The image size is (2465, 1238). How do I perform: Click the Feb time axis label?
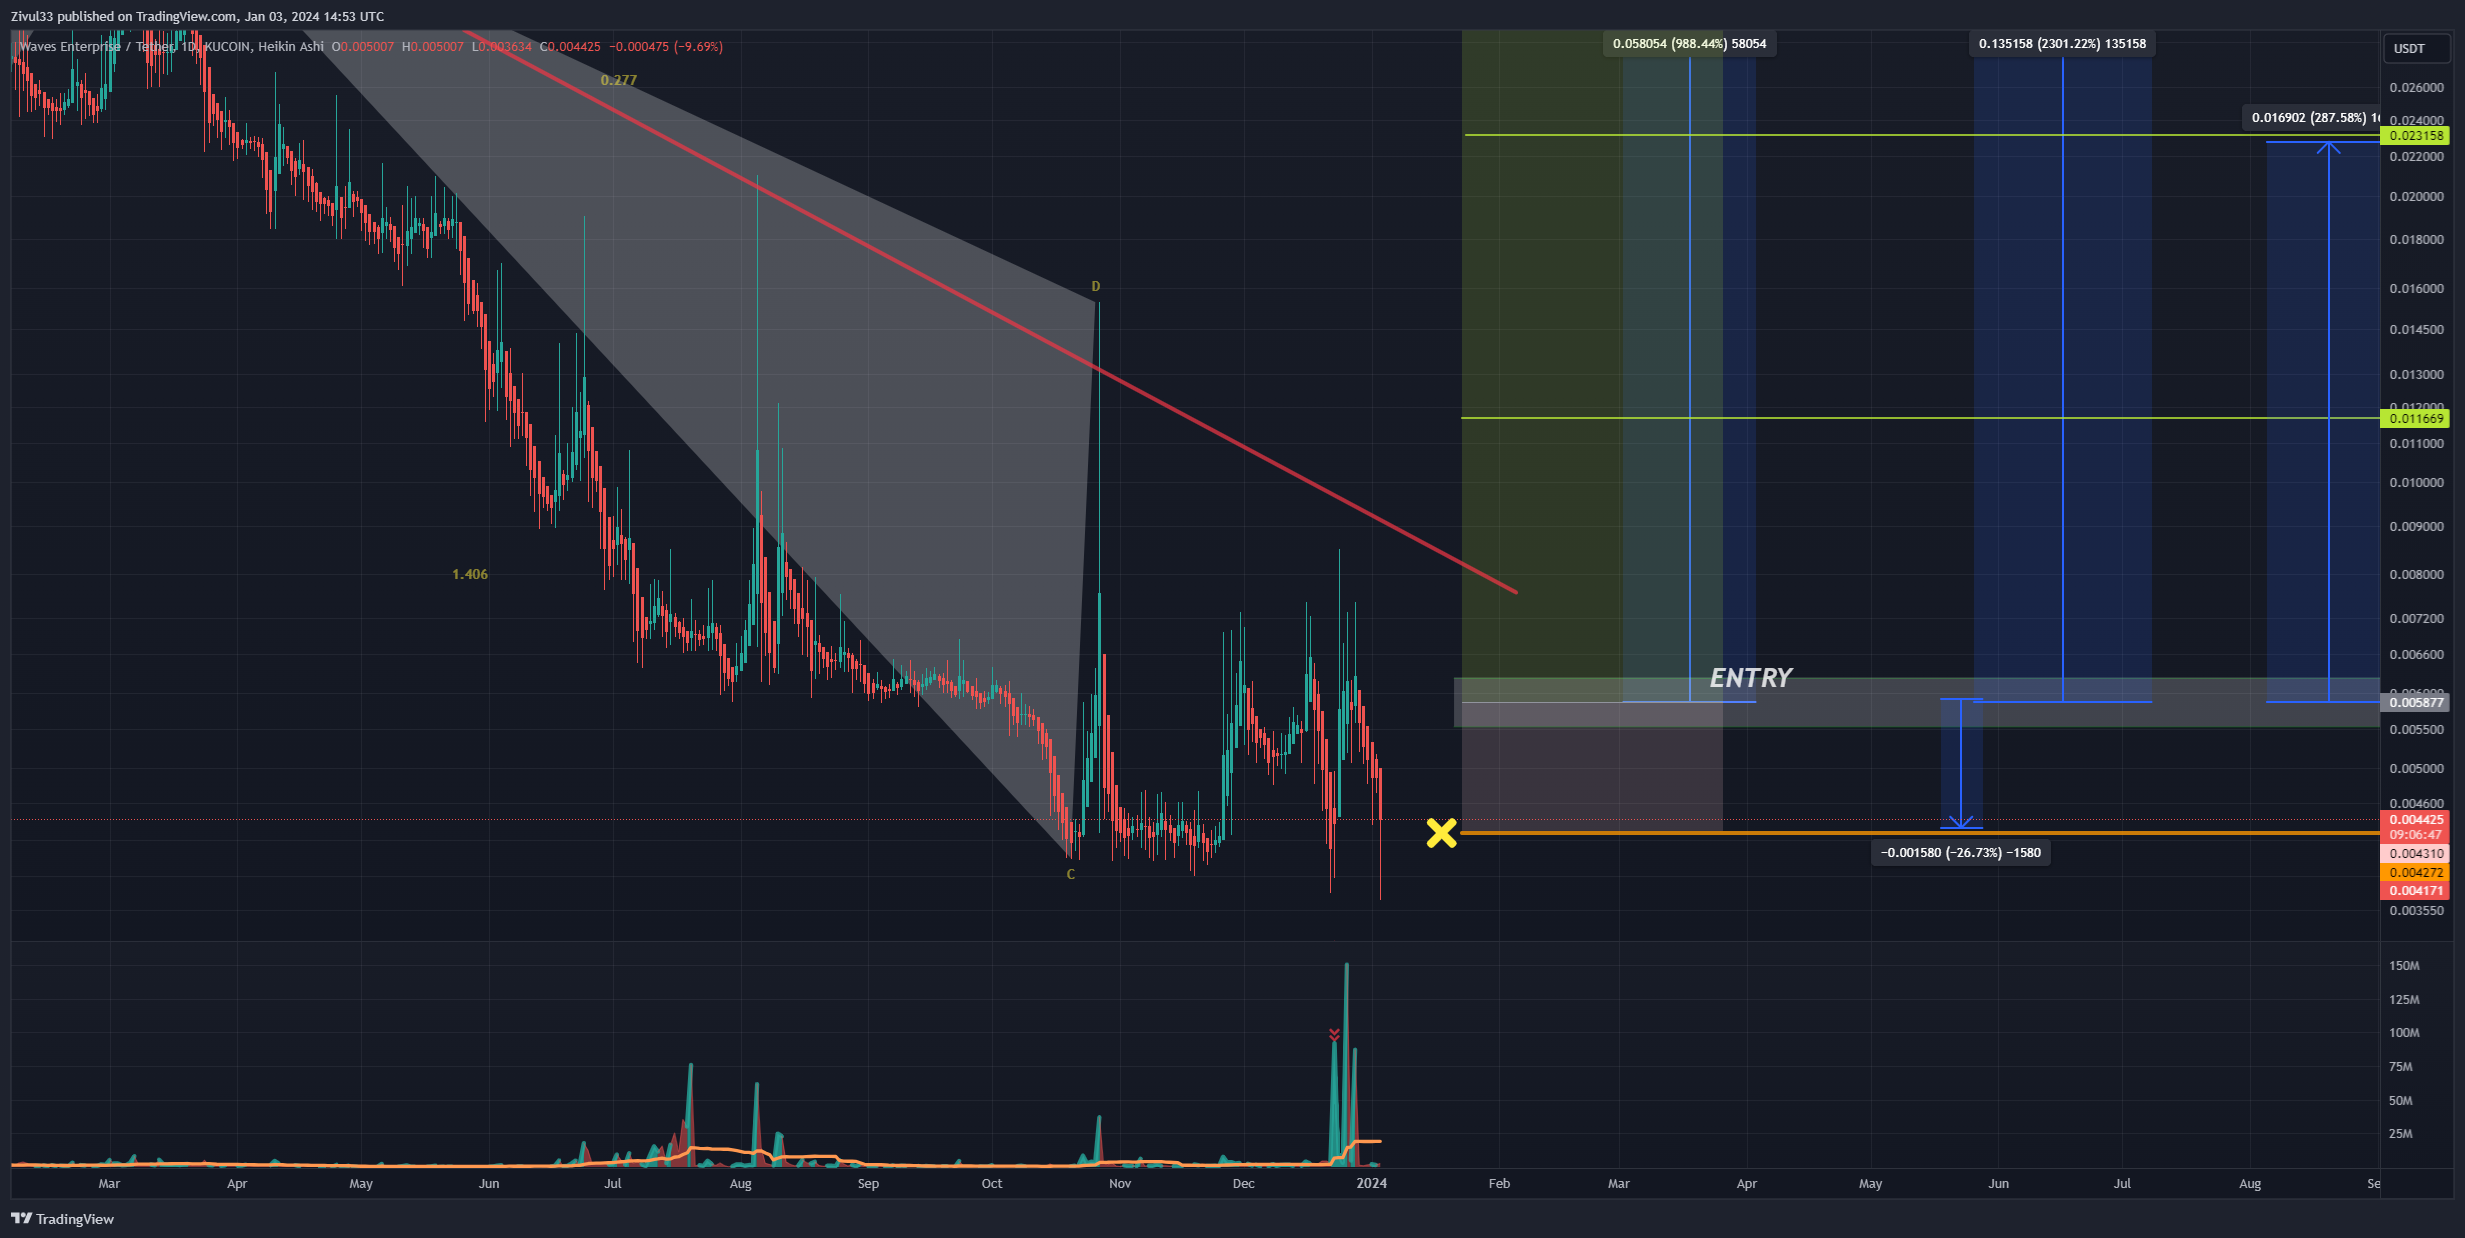pyautogui.click(x=1499, y=1184)
